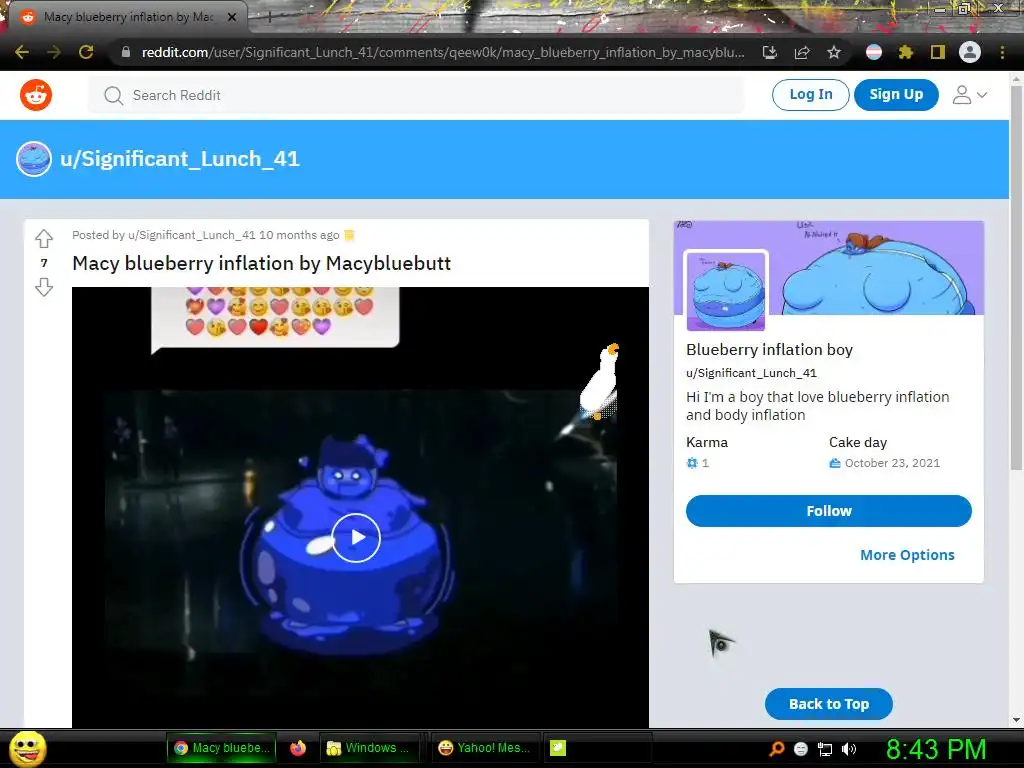Click the Reddit logo home icon
Viewport: 1024px width, 768px height.
[x=36, y=95]
